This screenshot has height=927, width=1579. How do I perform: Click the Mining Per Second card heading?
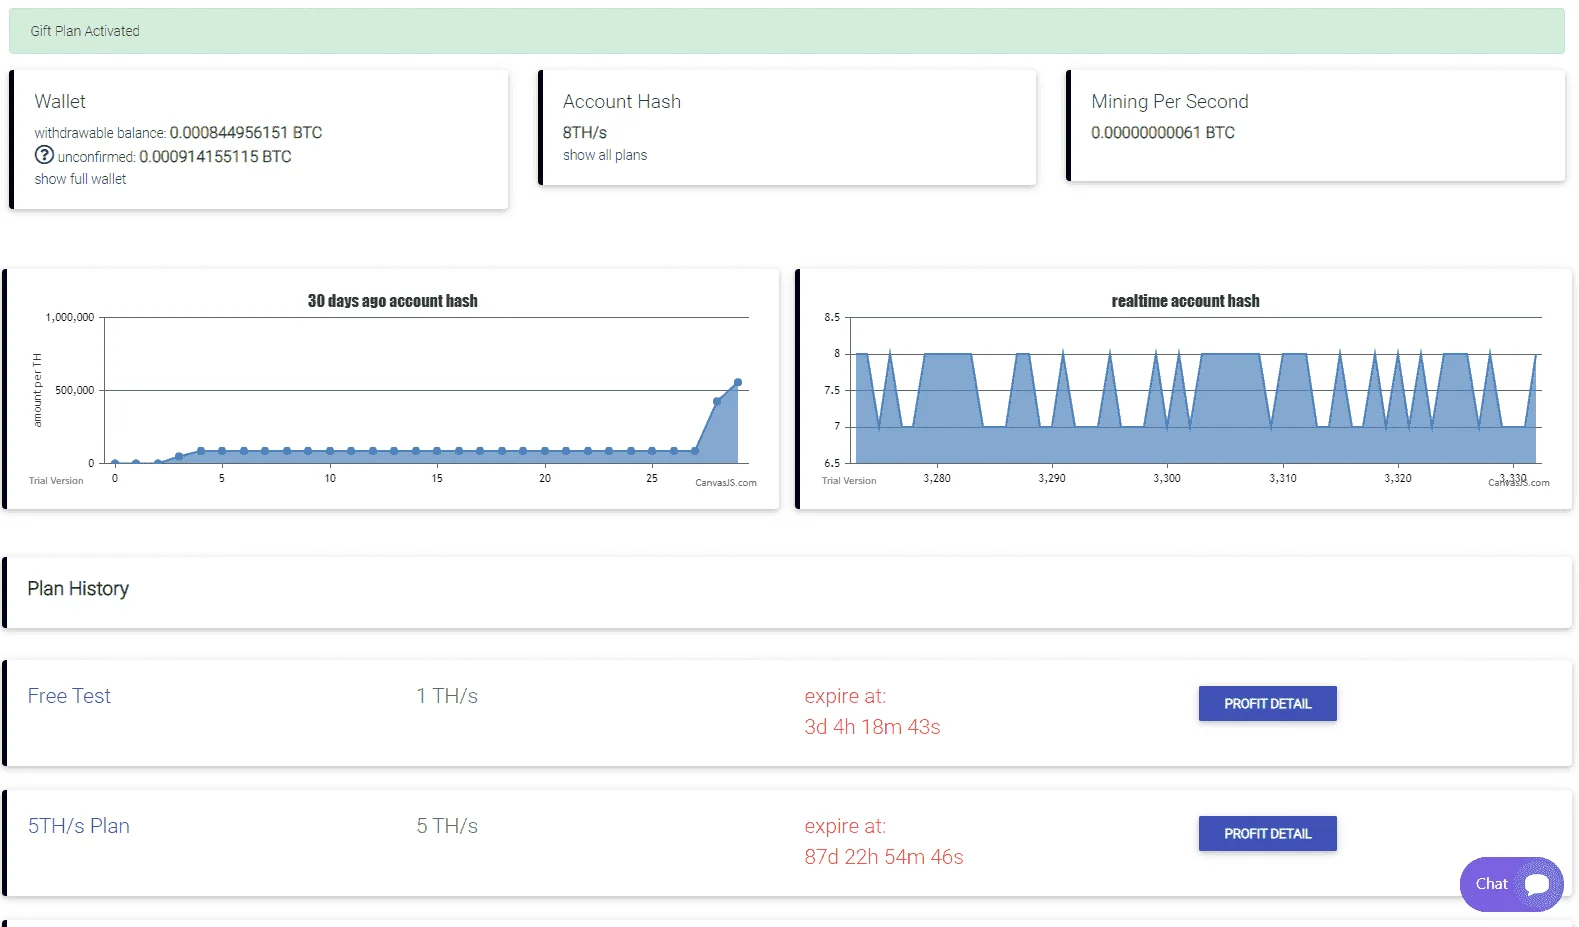[1170, 101]
